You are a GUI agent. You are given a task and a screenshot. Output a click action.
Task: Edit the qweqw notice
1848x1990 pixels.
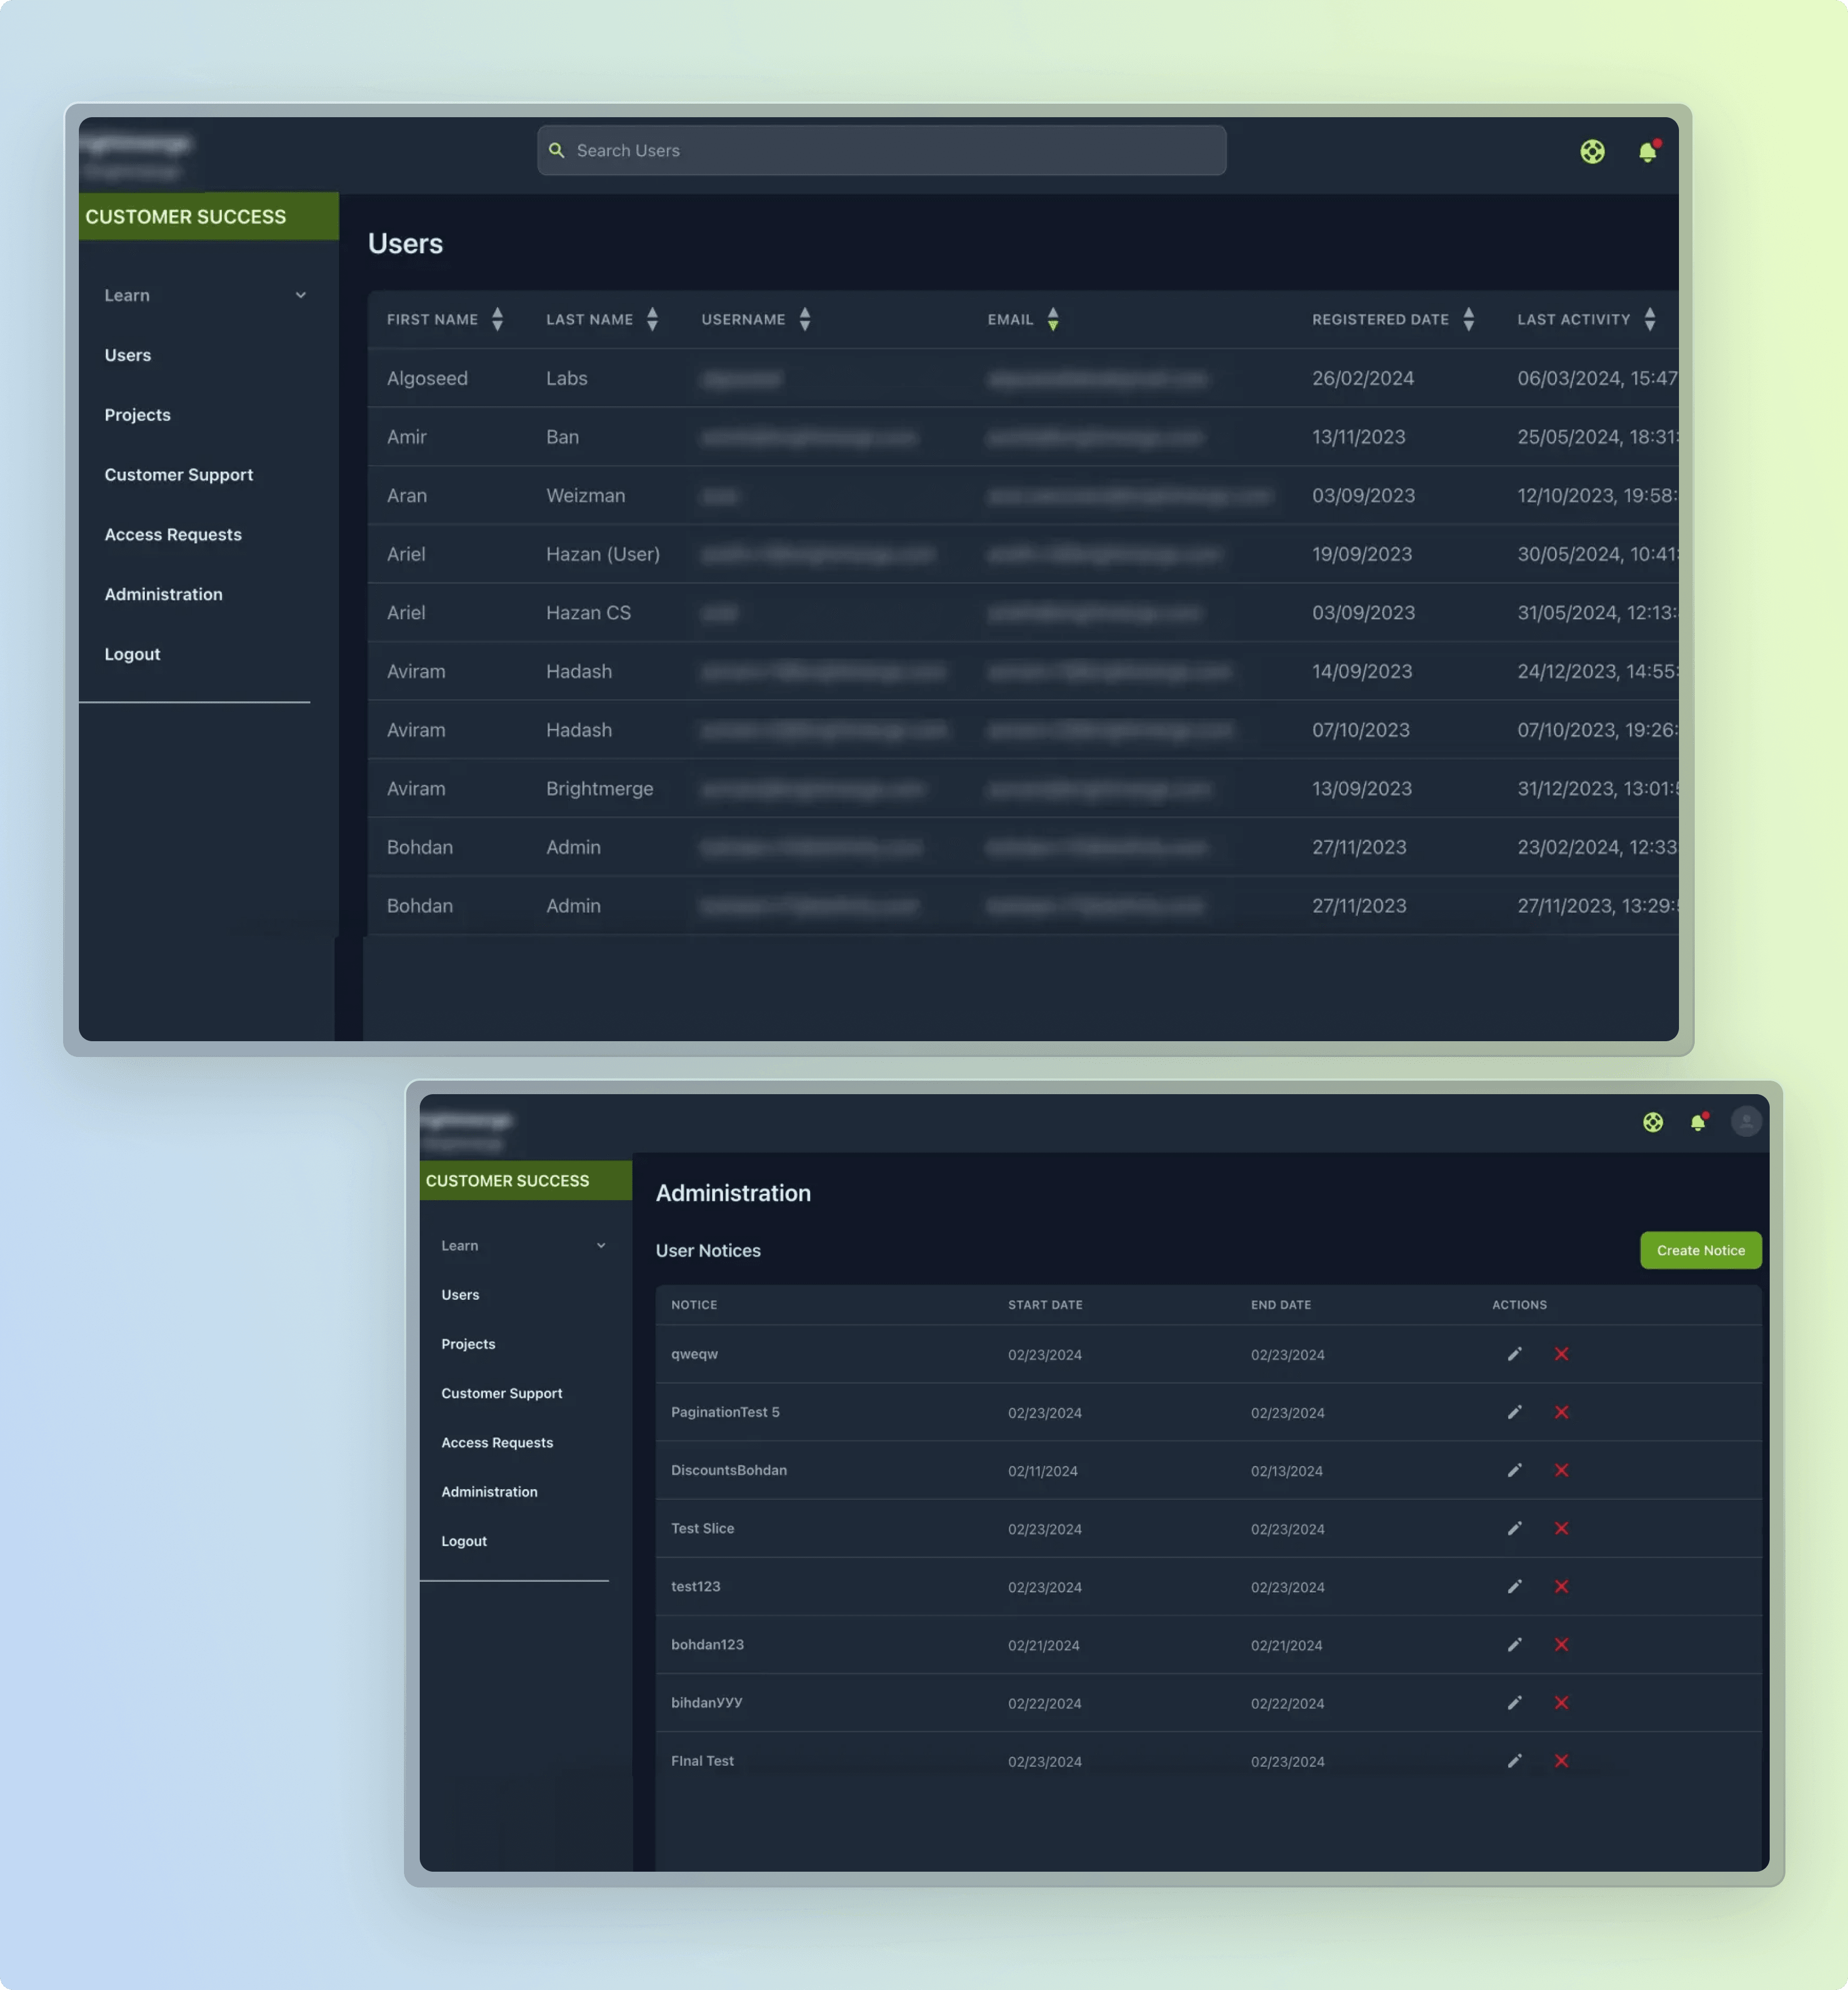click(1514, 1354)
